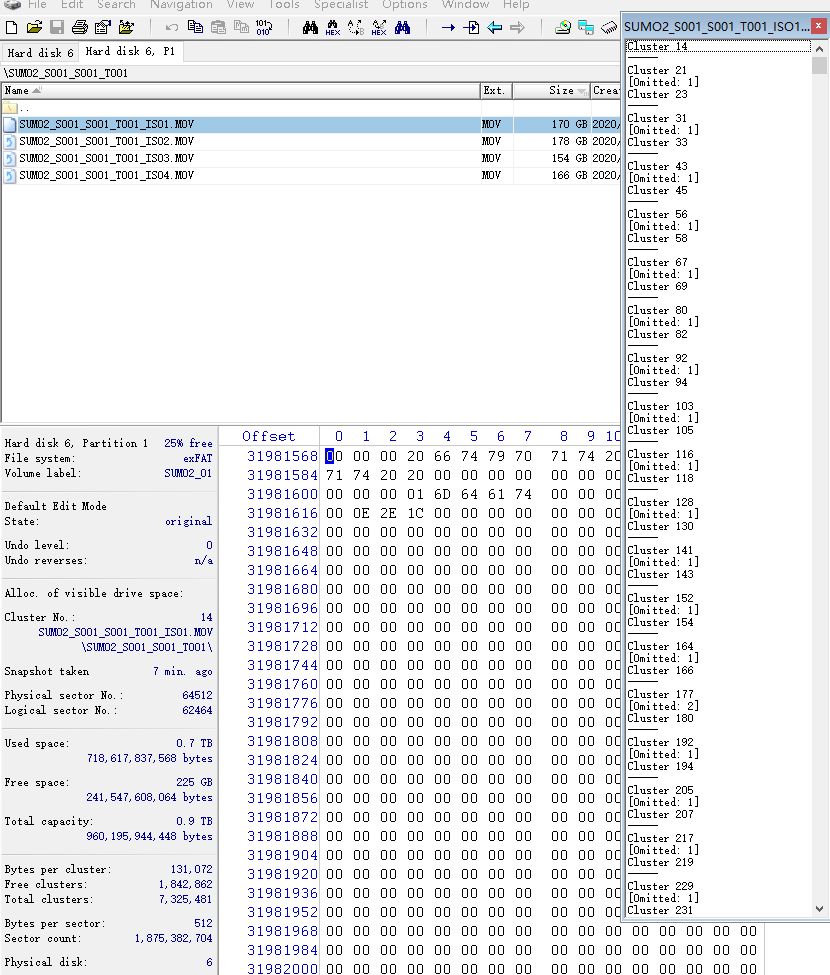Screen dimensions: 830x975
Task: Click the '960,195,944,448 bytes' total capacity value
Action: [x=149, y=836]
